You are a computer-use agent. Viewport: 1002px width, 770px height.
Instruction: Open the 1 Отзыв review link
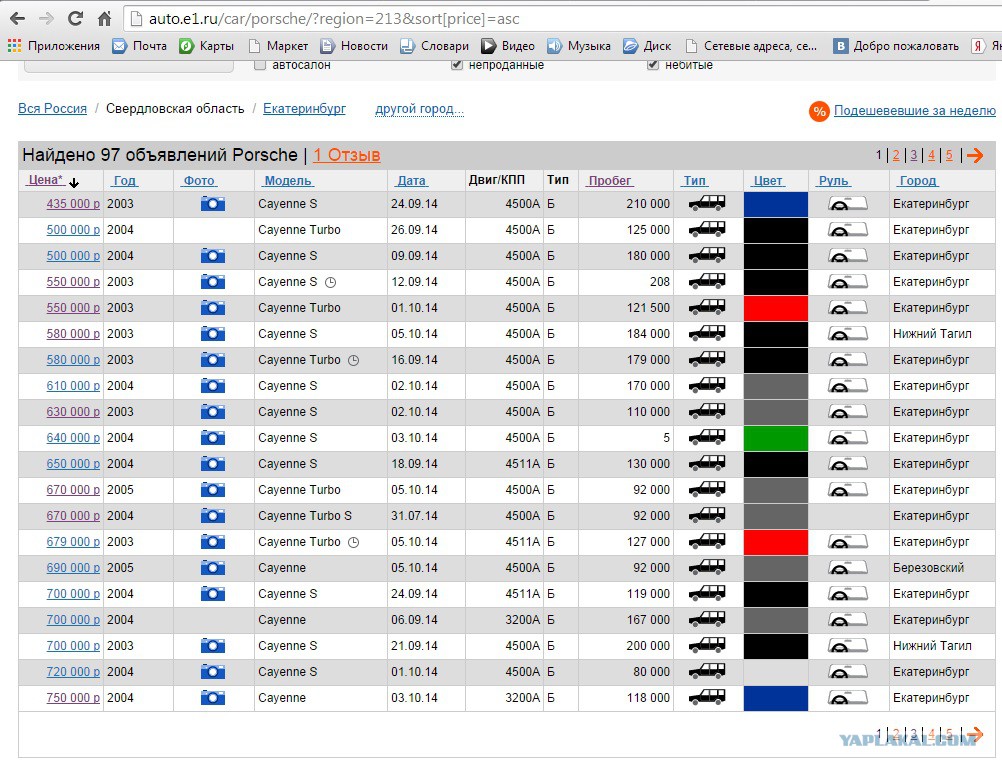pos(346,155)
